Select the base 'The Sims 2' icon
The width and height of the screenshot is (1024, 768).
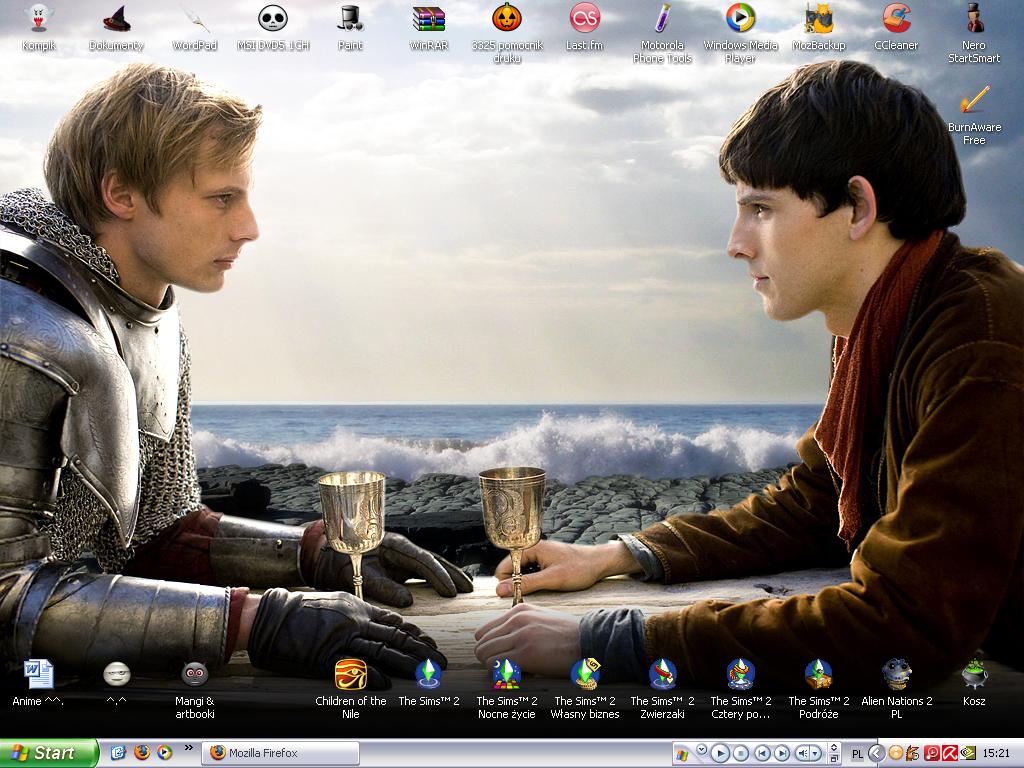[x=428, y=683]
